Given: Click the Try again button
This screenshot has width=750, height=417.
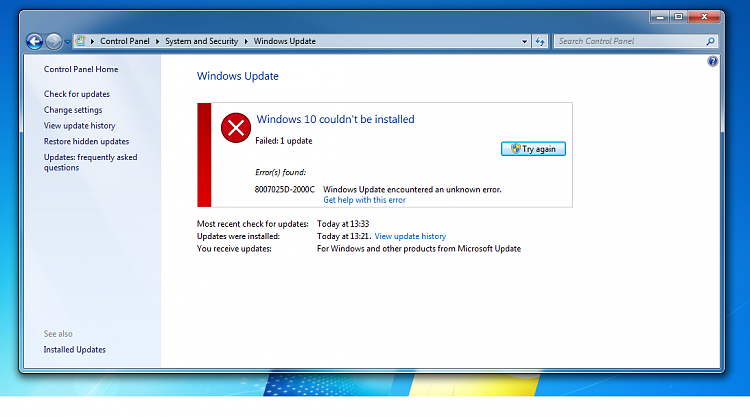Looking at the screenshot, I should pyautogui.click(x=533, y=149).
